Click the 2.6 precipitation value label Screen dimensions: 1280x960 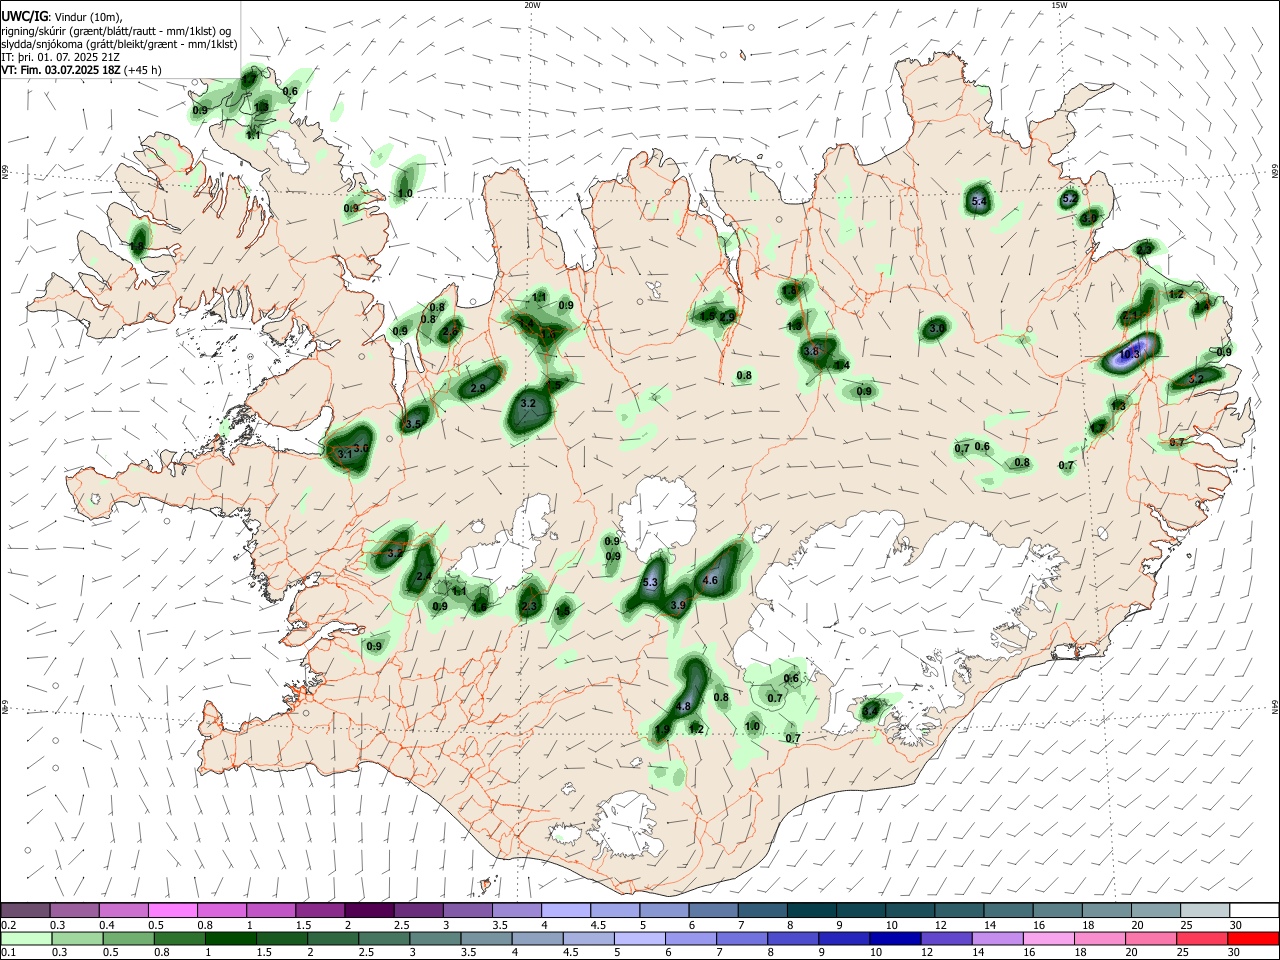[450, 331]
